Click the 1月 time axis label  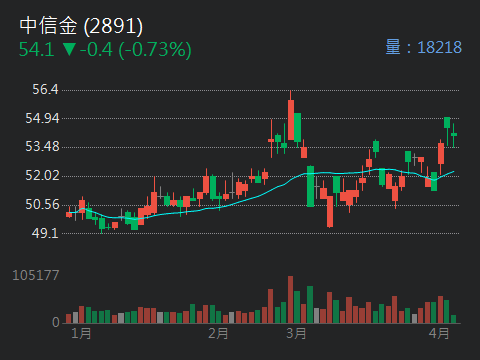click(x=81, y=333)
